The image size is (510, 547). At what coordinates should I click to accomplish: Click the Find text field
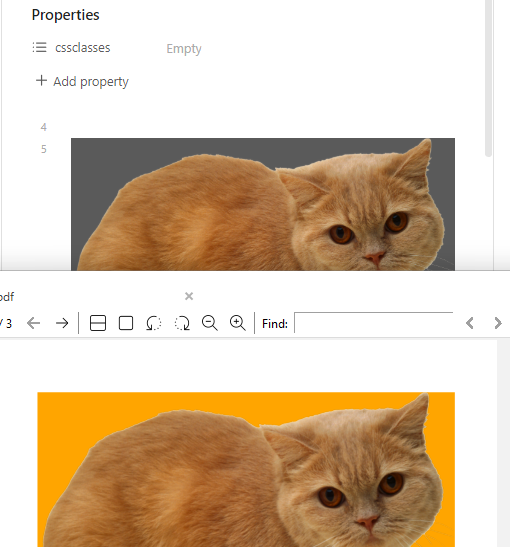point(374,323)
